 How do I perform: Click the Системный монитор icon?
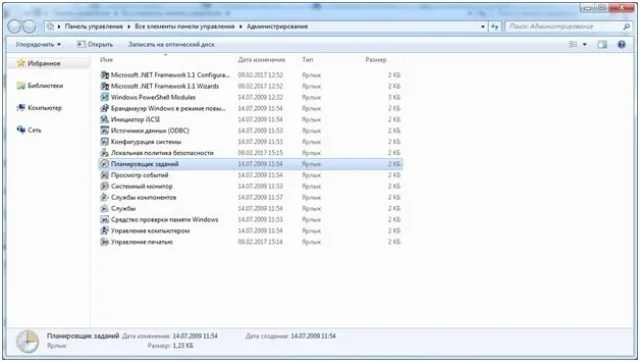[x=104, y=186]
